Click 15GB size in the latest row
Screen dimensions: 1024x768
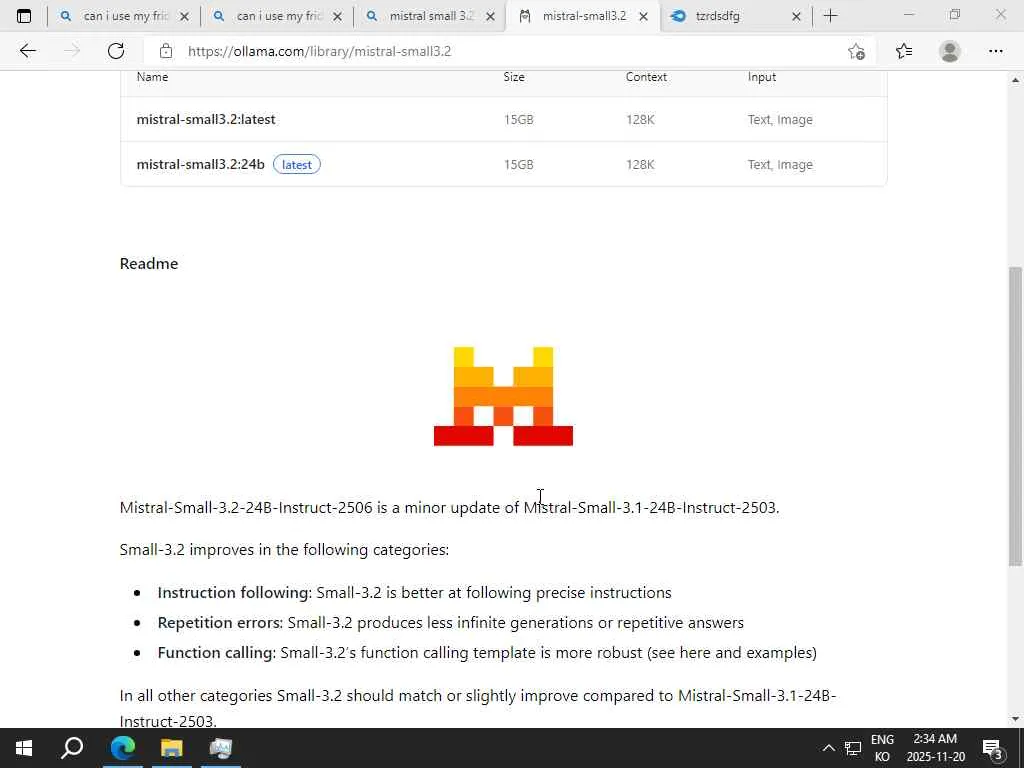(x=519, y=120)
